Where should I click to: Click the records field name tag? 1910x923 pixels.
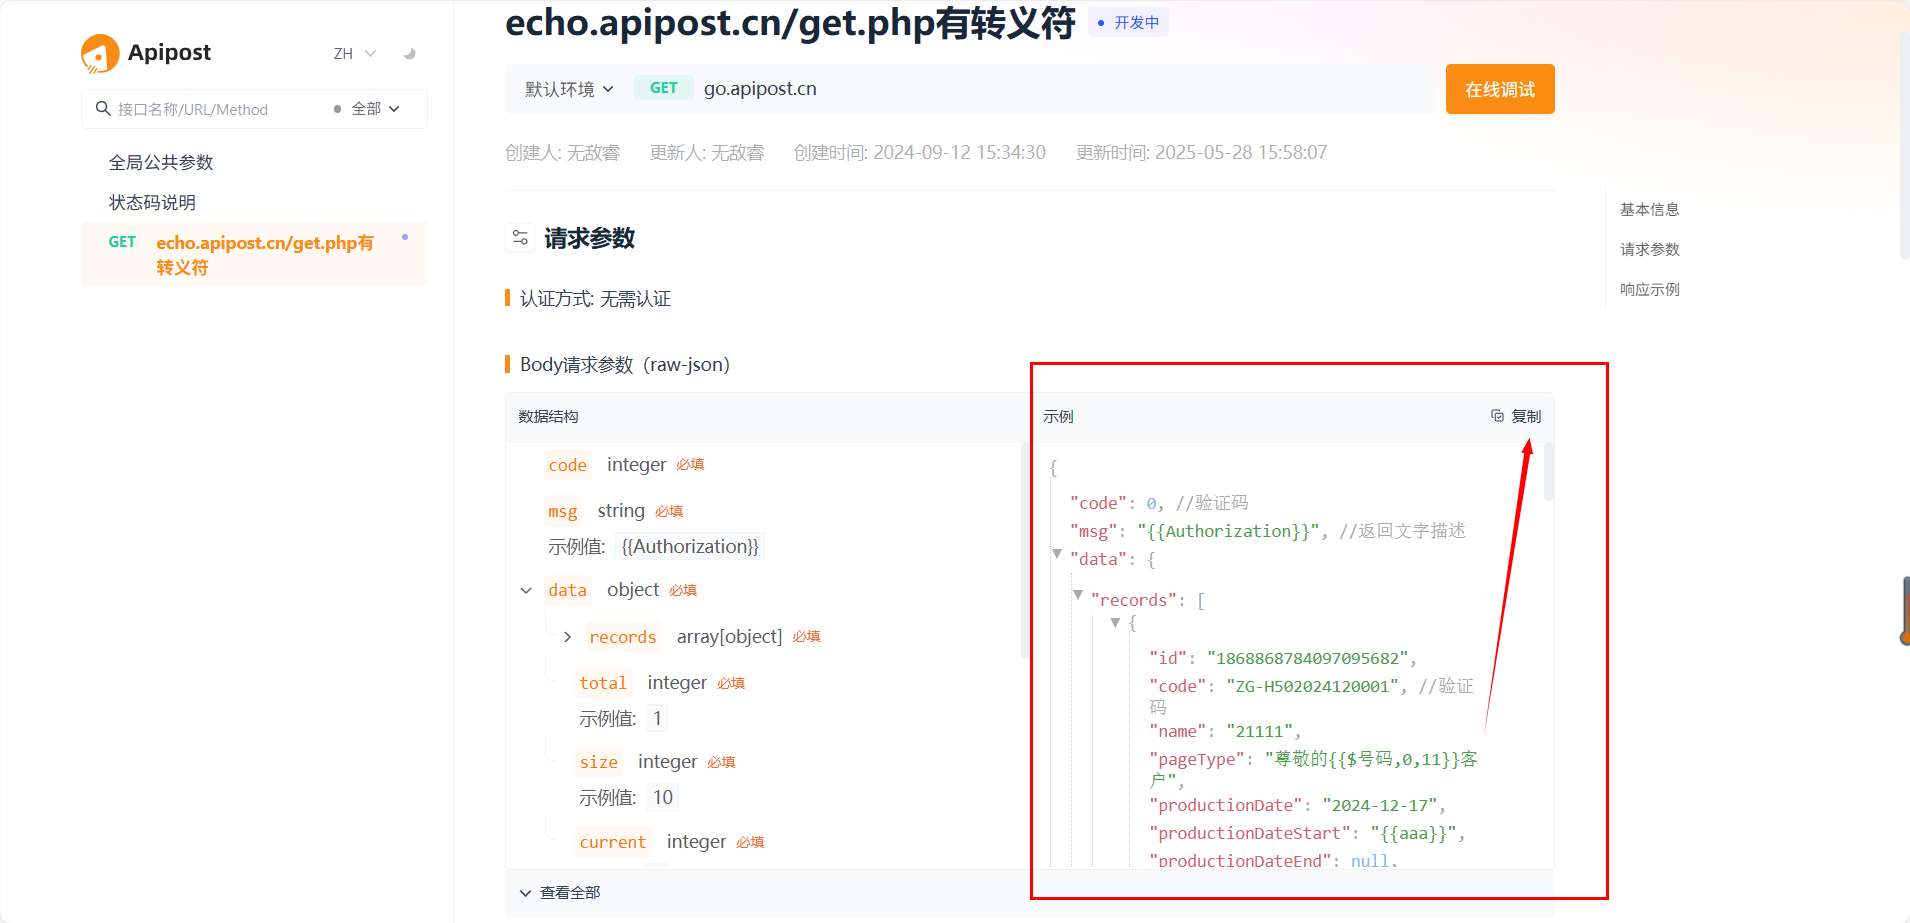click(622, 637)
